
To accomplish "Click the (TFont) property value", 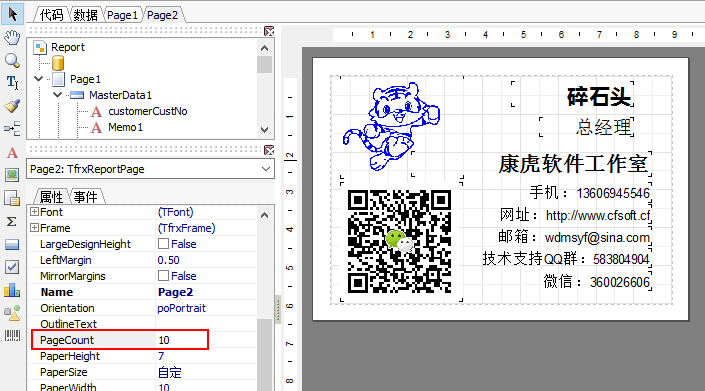I will tap(175, 212).
